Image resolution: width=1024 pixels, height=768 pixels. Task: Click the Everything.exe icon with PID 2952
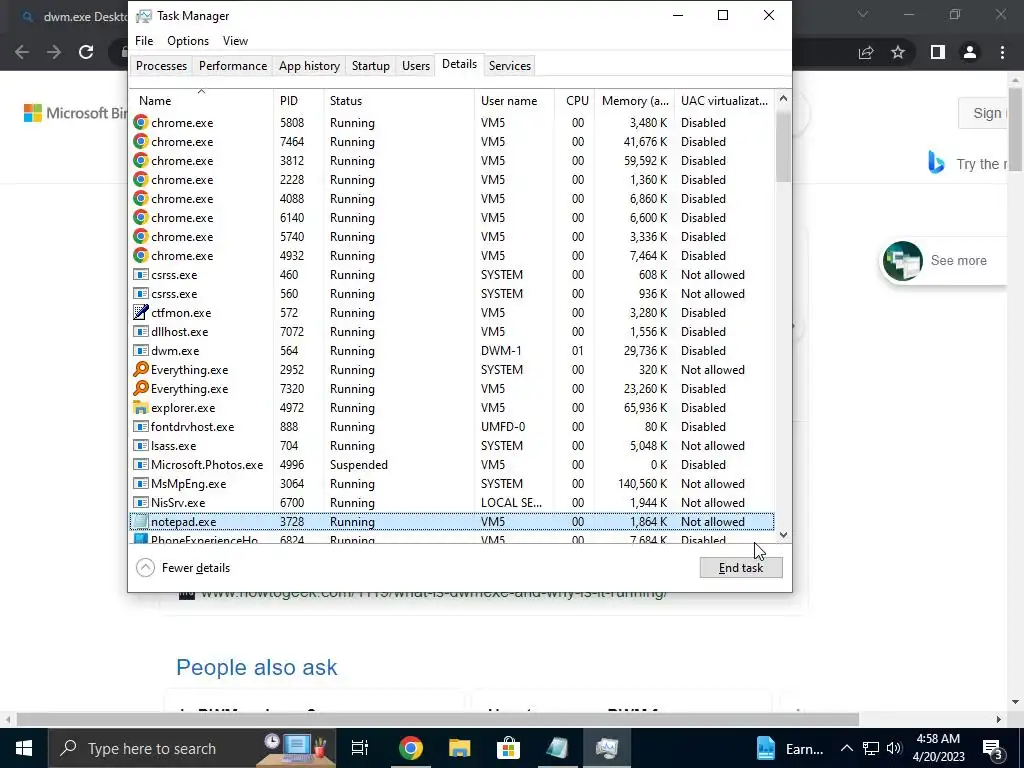click(x=140, y=370)
